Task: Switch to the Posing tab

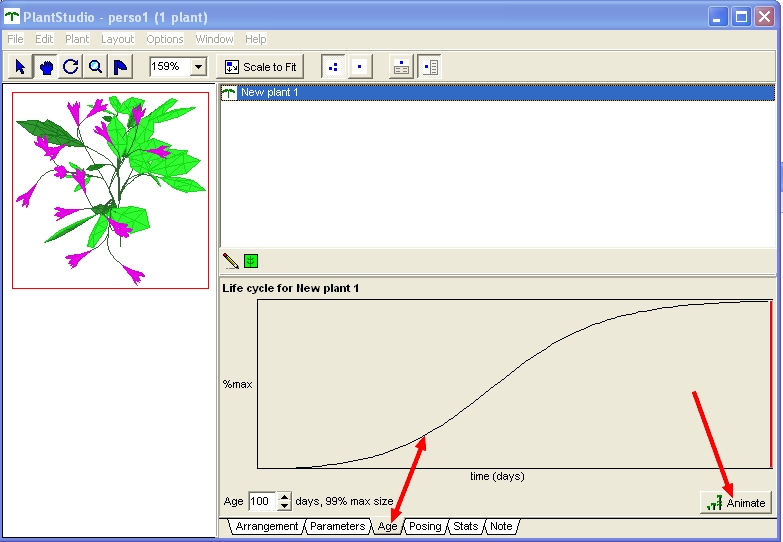Action: pos(425,527)
